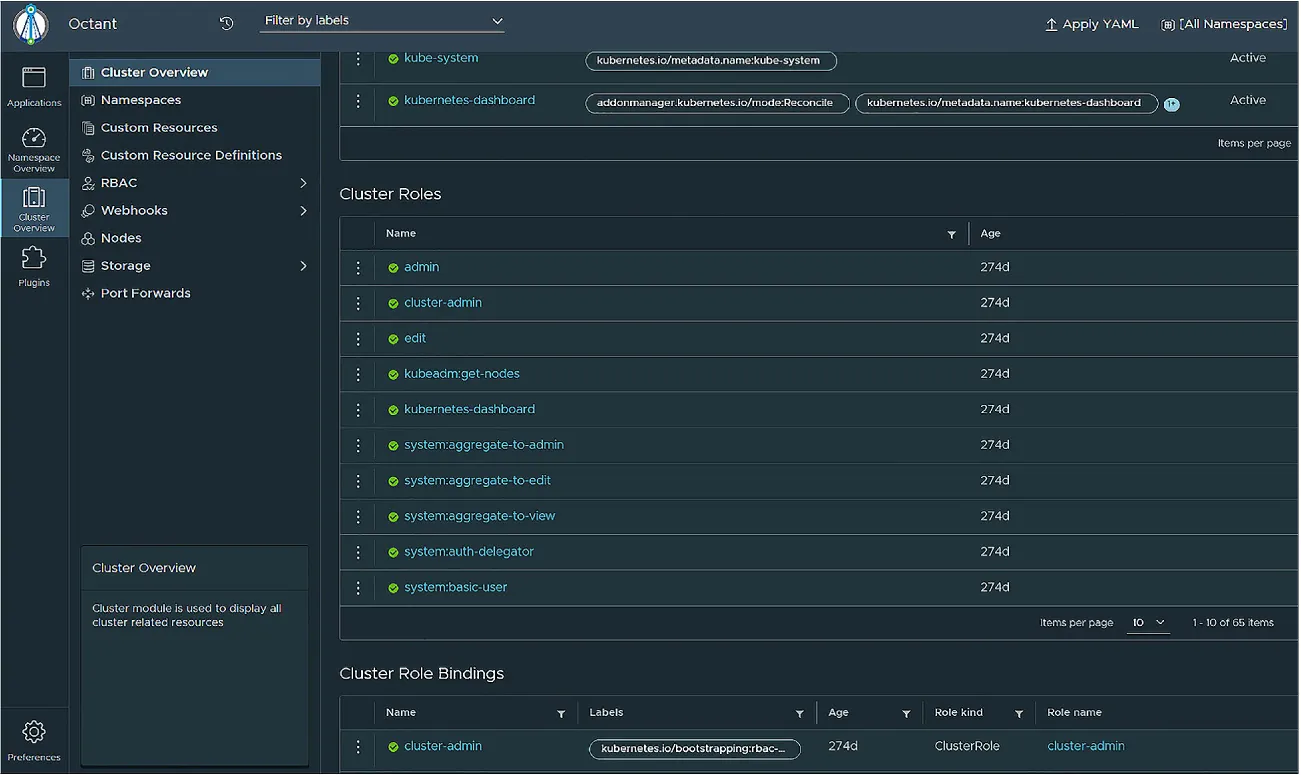Screen dimensions: 1301x775
Task: Click the green status icon beside edit role
Action: [392, 338]
